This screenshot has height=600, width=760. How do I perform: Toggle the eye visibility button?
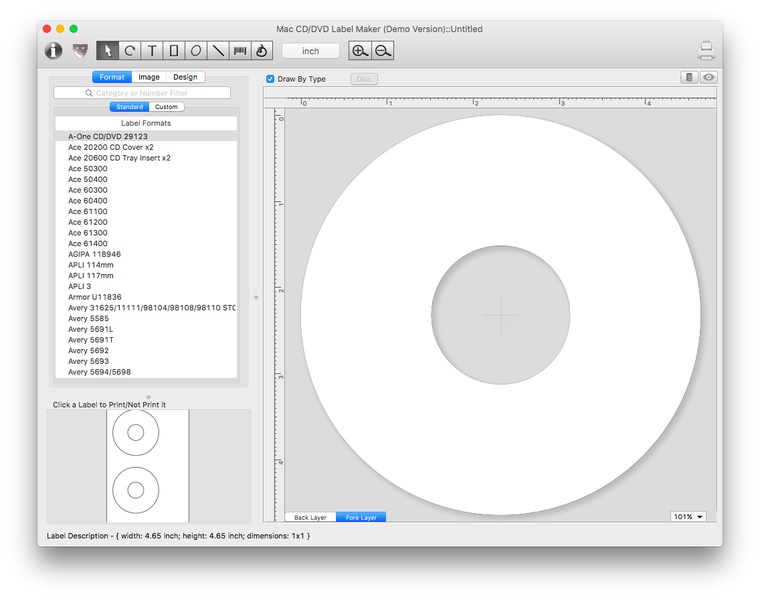(x=708, y=77)
